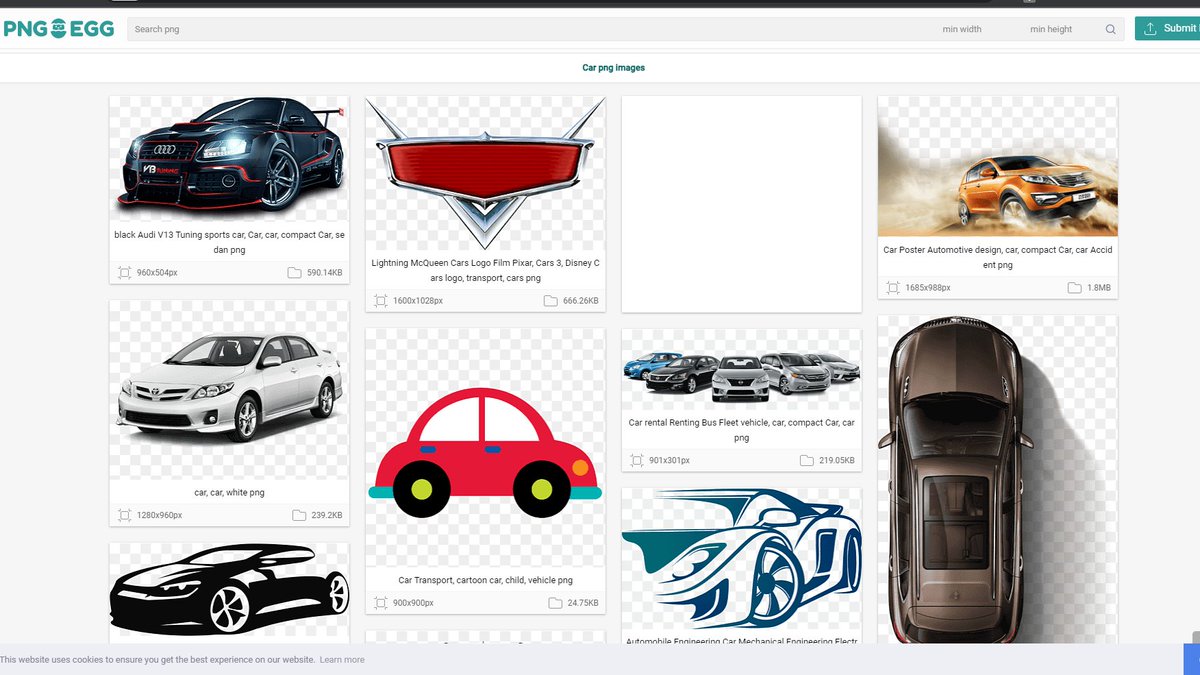This screenshot has height=675, width=1200.
Task: Open the black car silhouette image
Action: pos(229,591)
